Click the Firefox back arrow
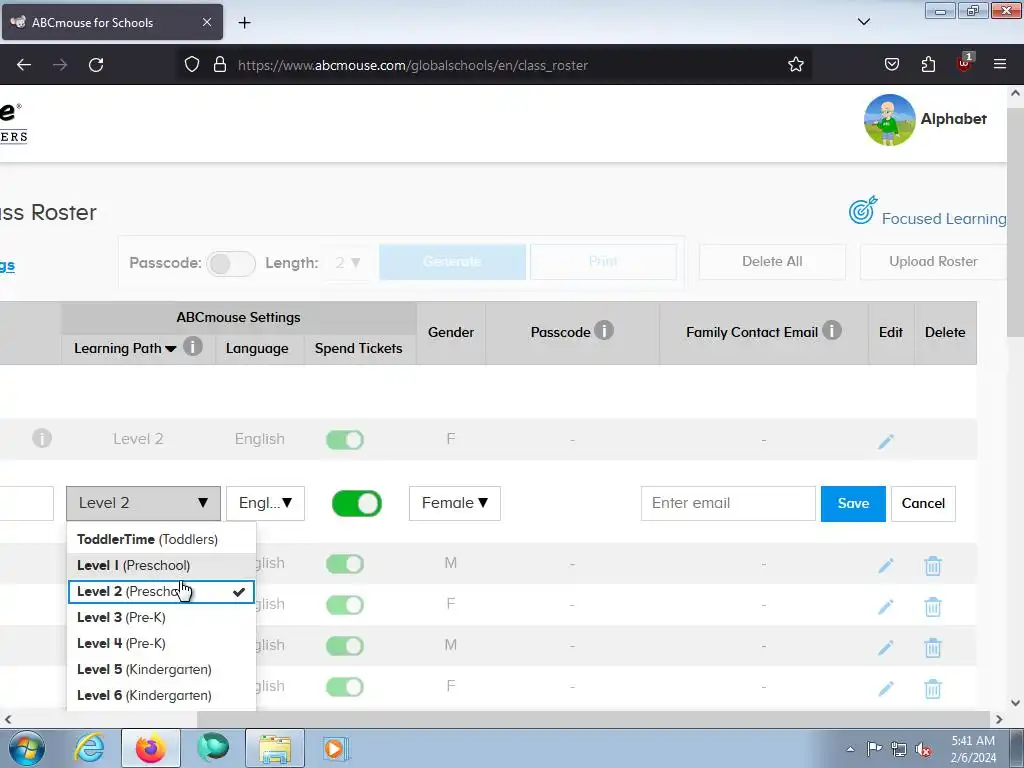1024x768 pixels. [24, 65]
